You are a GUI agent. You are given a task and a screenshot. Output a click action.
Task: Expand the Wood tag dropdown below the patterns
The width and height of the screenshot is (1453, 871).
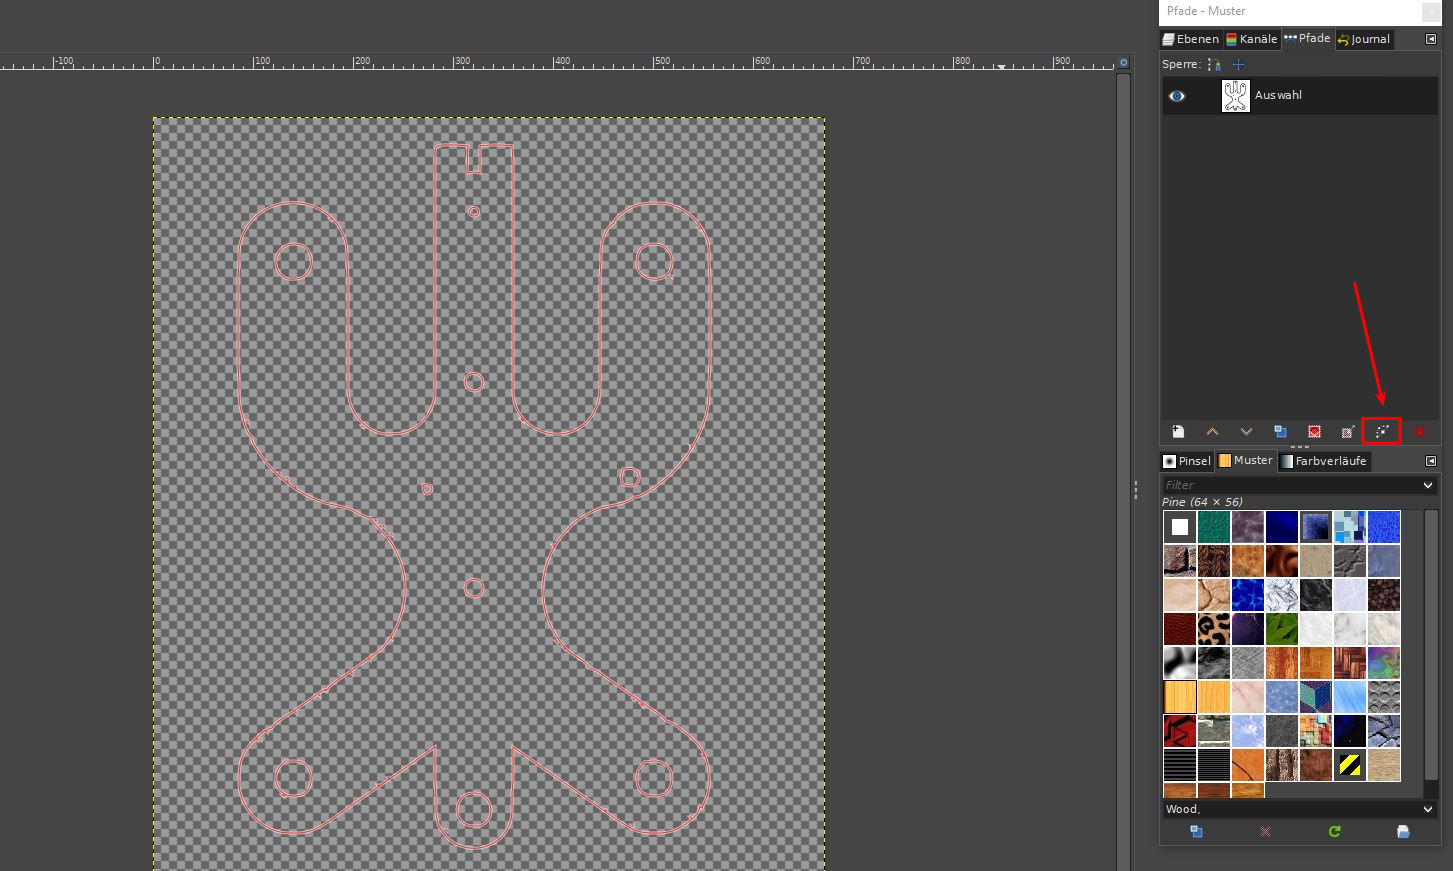coord(1427,809)
